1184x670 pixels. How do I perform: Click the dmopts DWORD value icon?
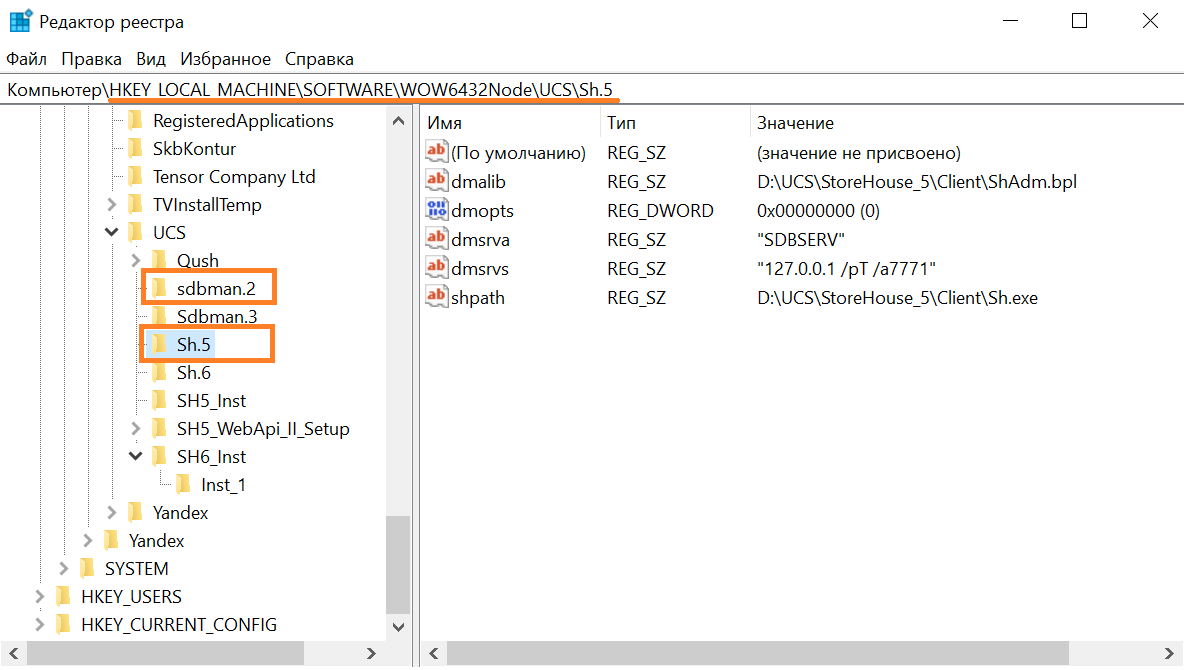pyautogui.click(x=437, y=211)
